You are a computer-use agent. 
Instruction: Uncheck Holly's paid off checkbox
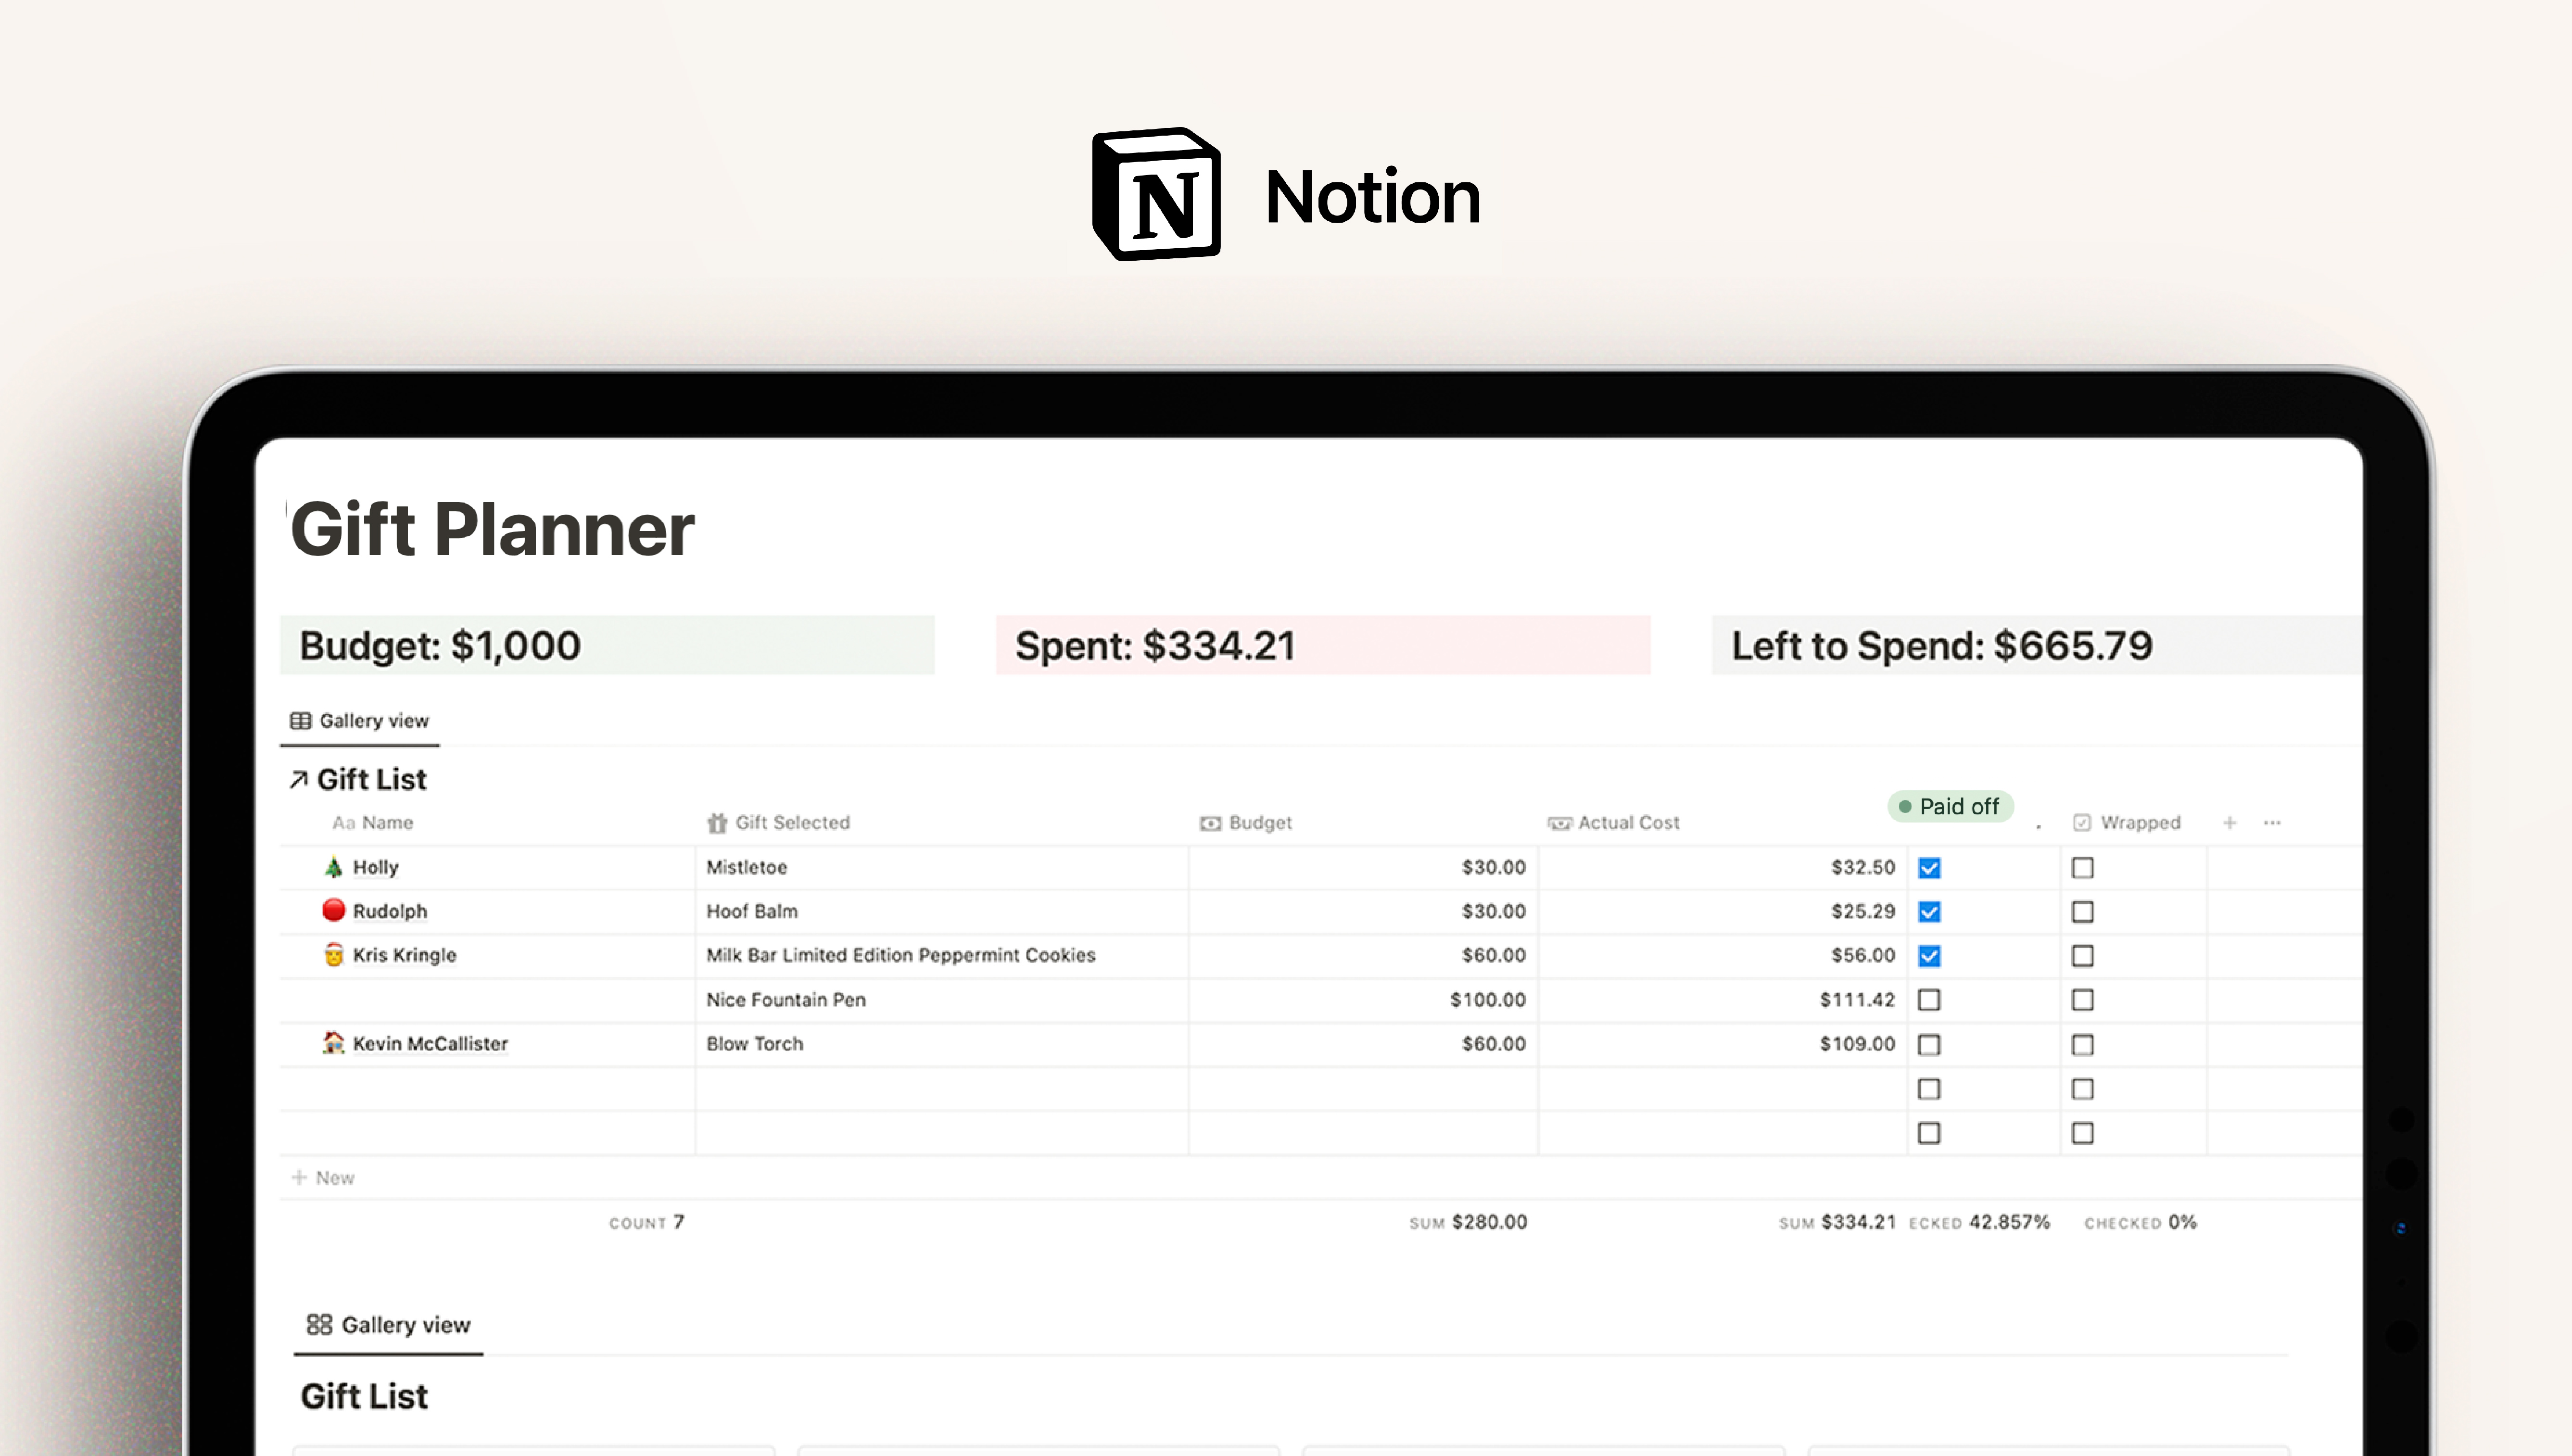pyautogui.click(x=1929, y=868)
